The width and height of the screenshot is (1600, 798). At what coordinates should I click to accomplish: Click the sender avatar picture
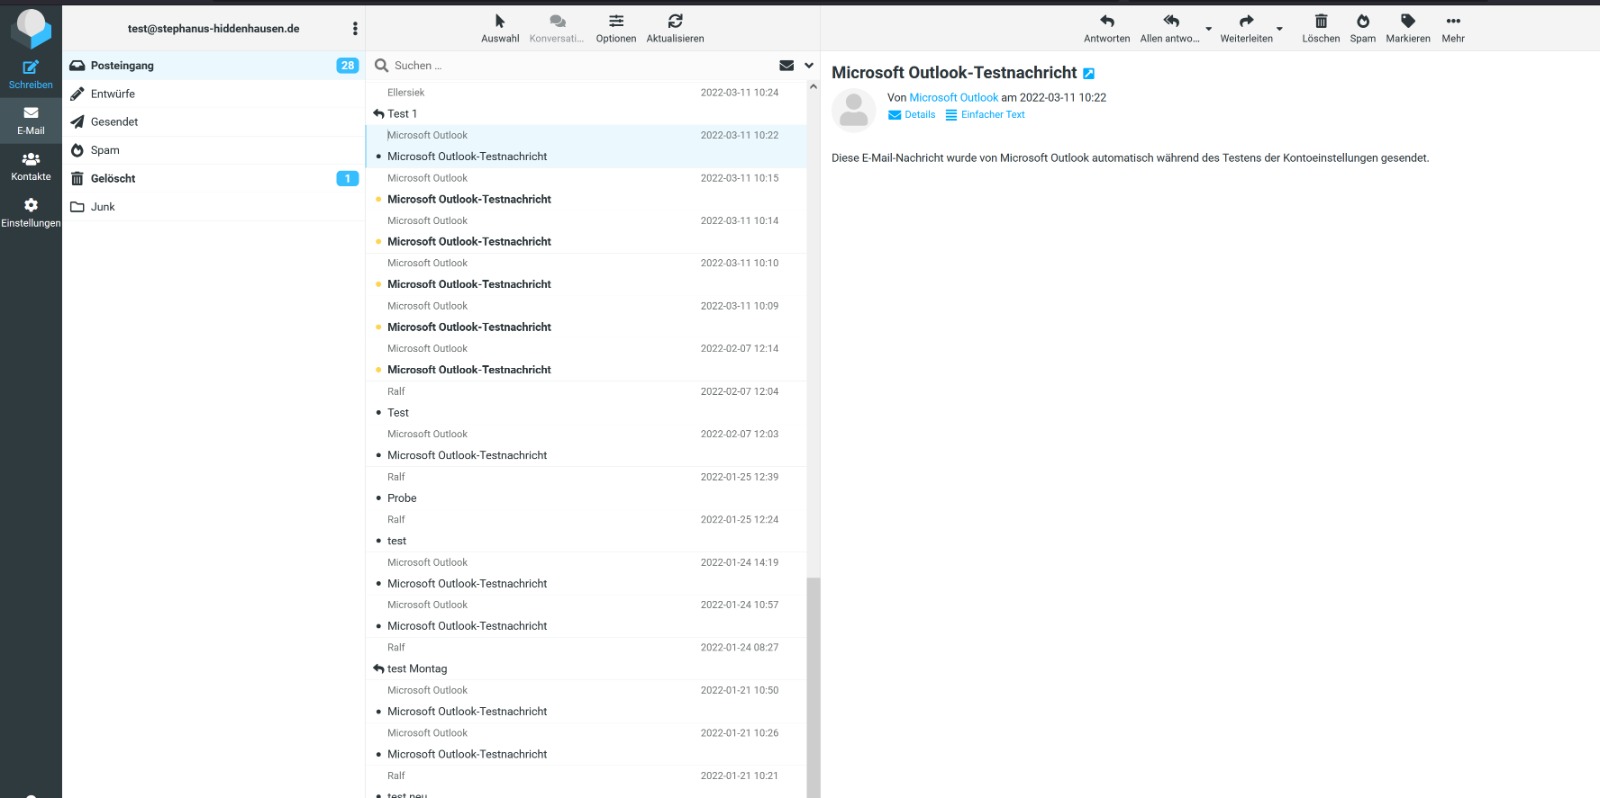(x=854, y=110)
